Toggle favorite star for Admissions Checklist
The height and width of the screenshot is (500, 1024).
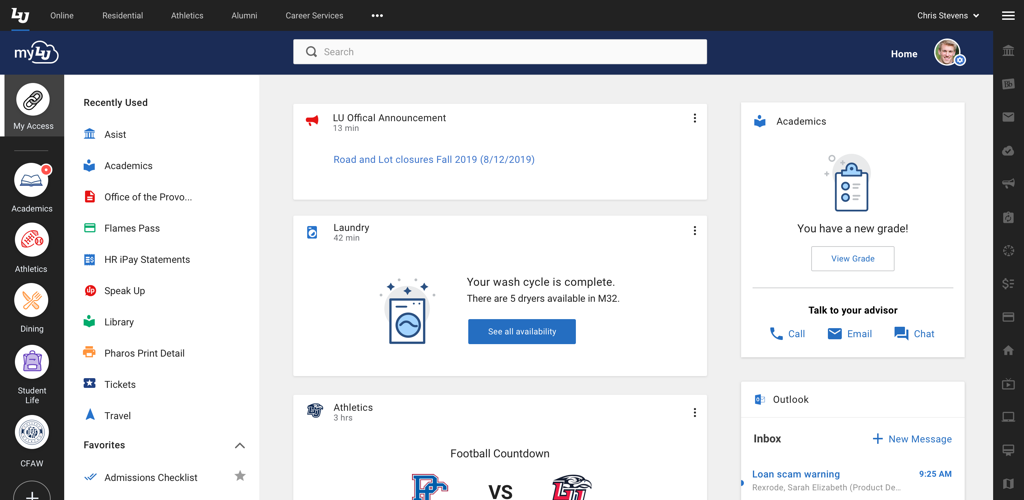pos(240,476)
